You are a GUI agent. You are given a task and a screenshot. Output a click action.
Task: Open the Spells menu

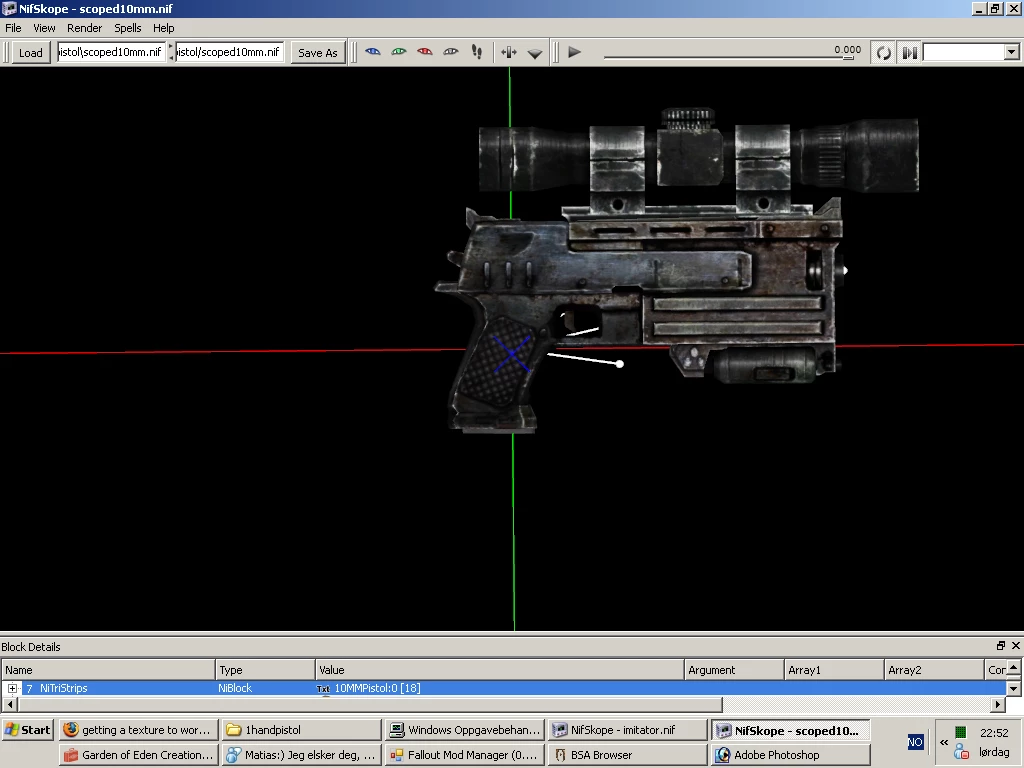pyautogui.click(x=127, y=28)
